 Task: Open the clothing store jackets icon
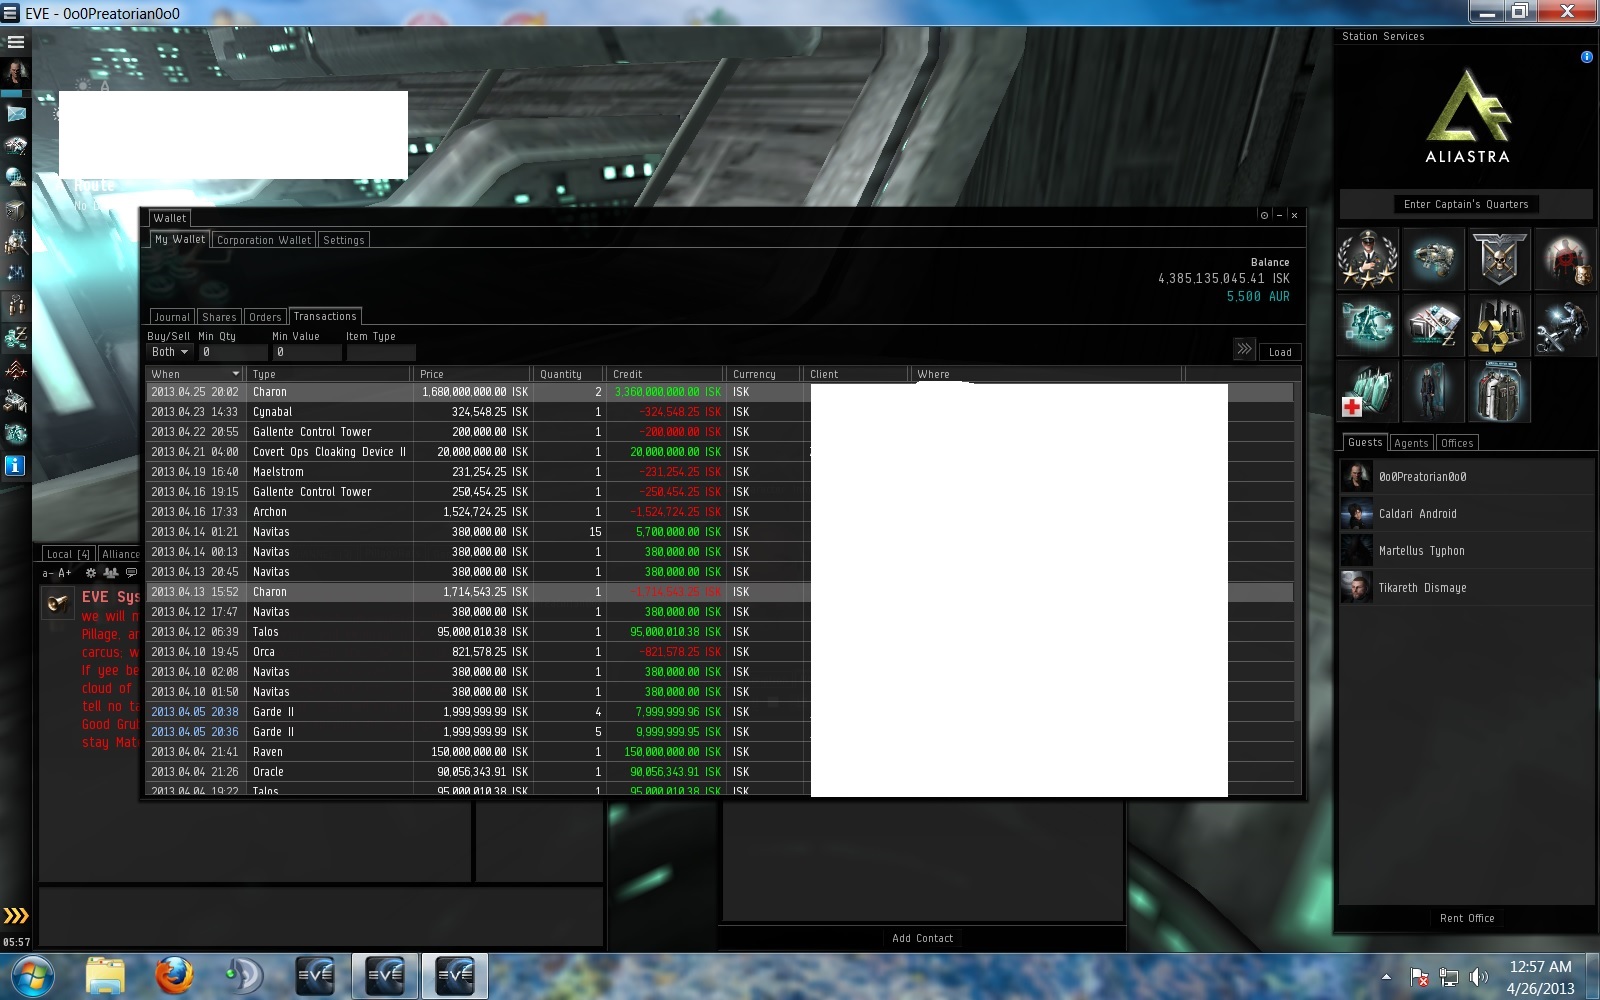coord(1499,391)
